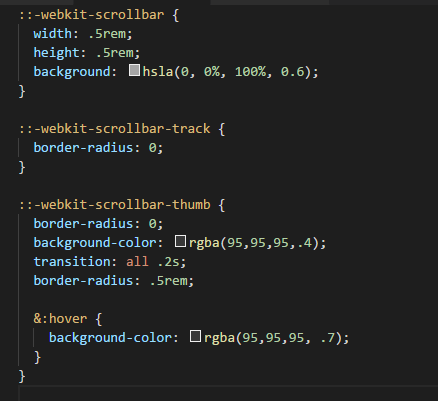This screenshot has height=401, width=438.
Task: Click background-color property inside hover block
Action: [110, 338]
